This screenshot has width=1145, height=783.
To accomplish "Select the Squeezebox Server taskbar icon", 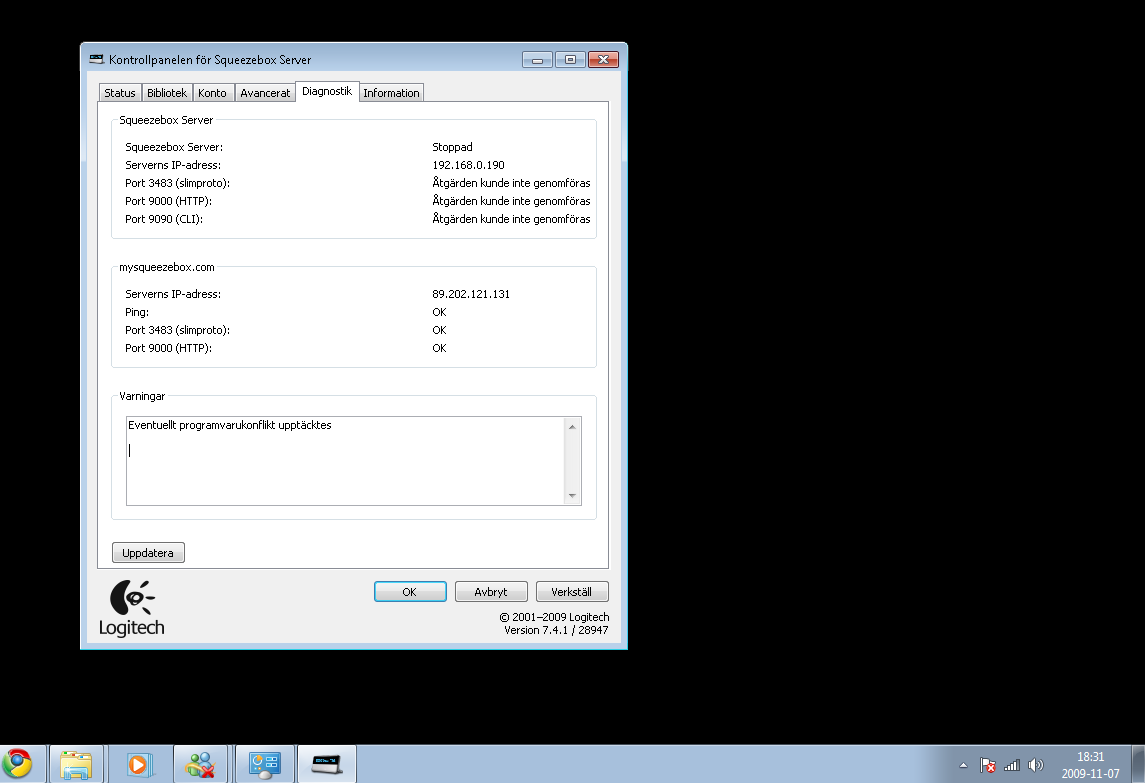I will point(327,765).
